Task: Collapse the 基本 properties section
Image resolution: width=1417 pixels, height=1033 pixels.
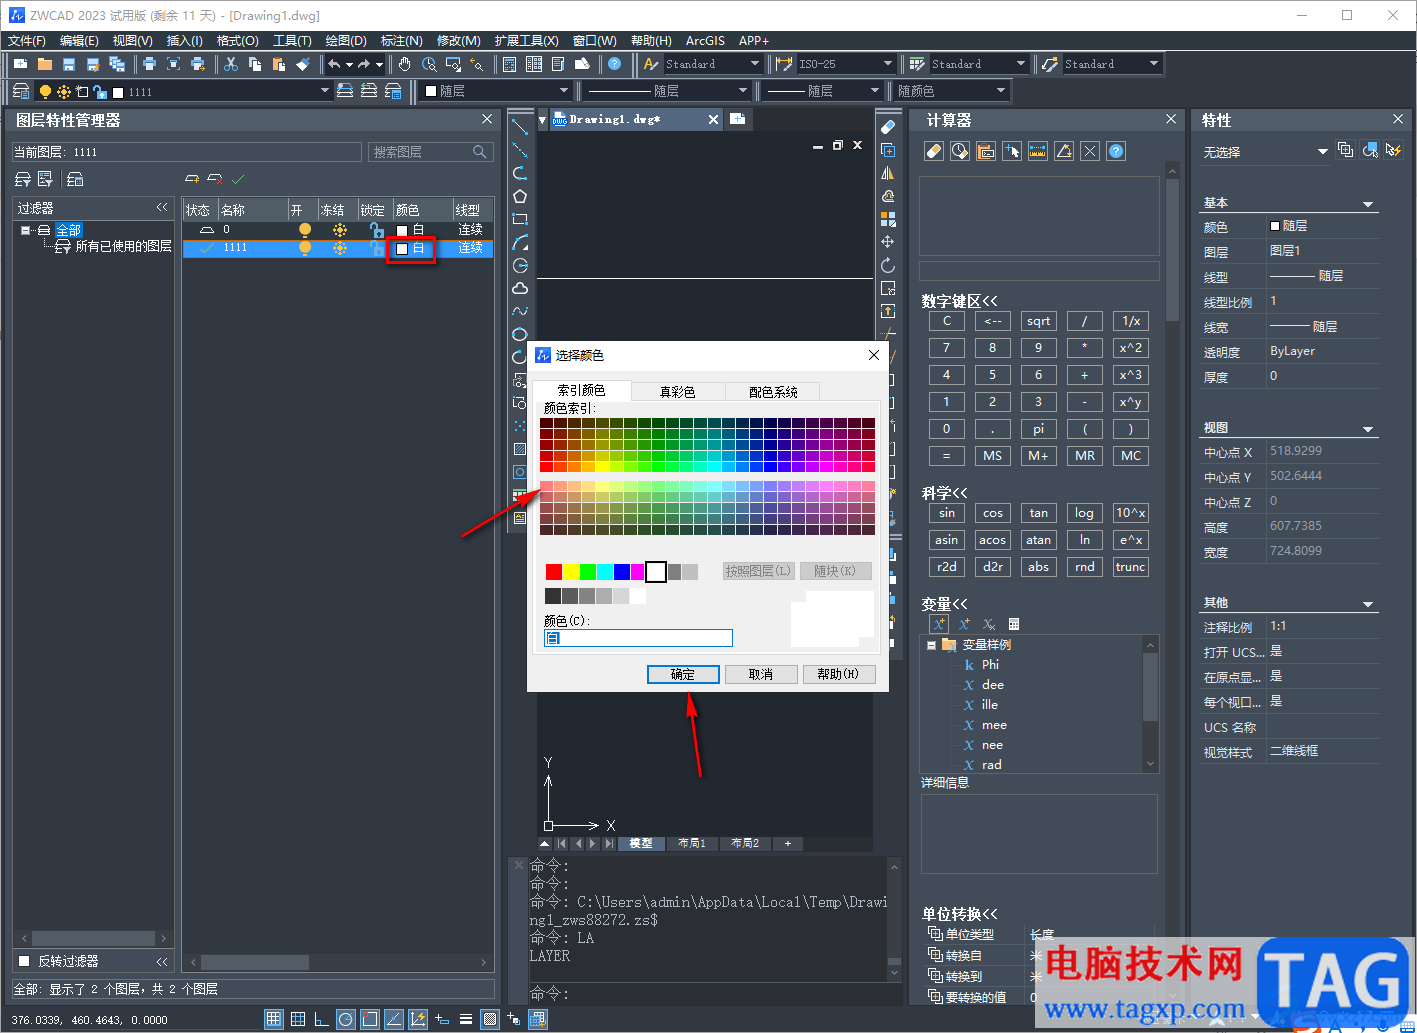Action: click(1368, 204)
